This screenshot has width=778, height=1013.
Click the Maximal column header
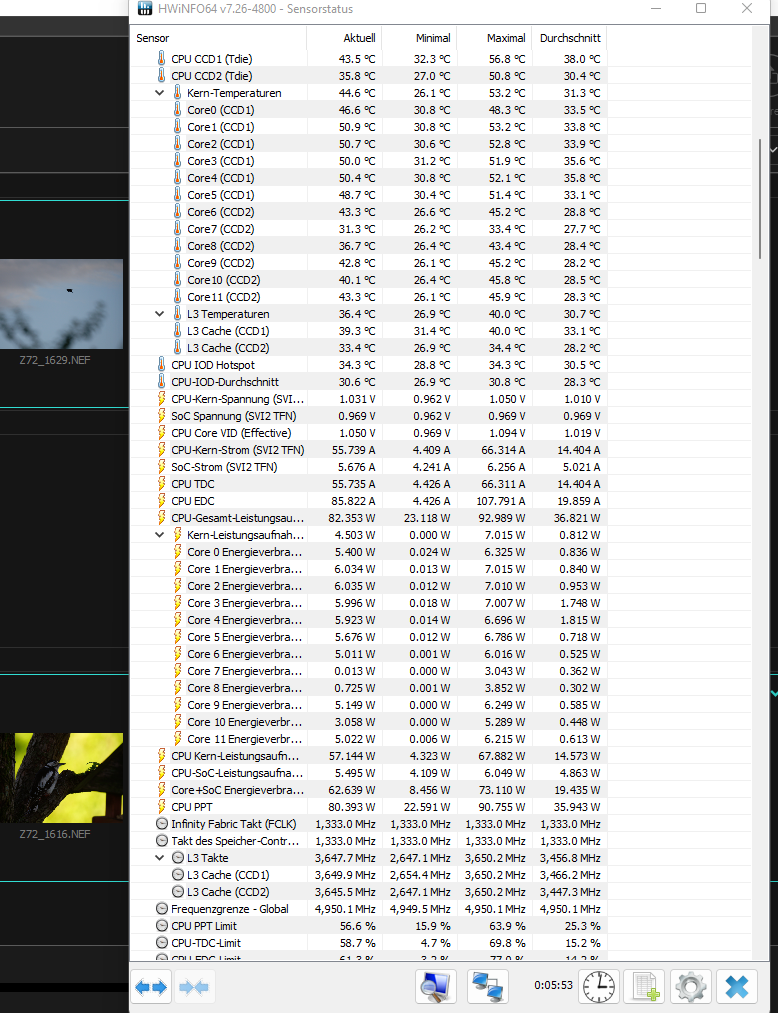(494, 38)
